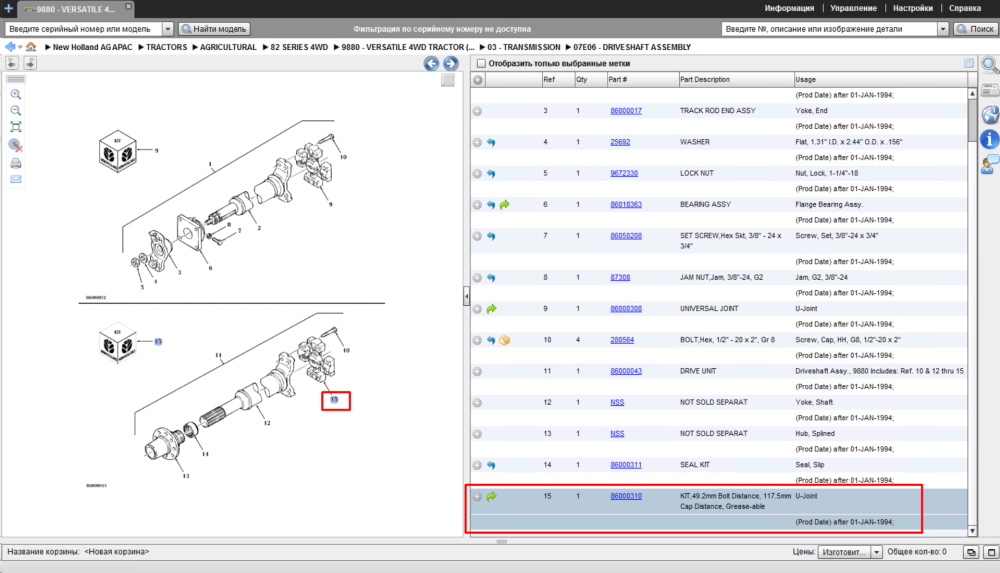Expand the 82 SERIES 4WD breadcrumb

point(265,47)
